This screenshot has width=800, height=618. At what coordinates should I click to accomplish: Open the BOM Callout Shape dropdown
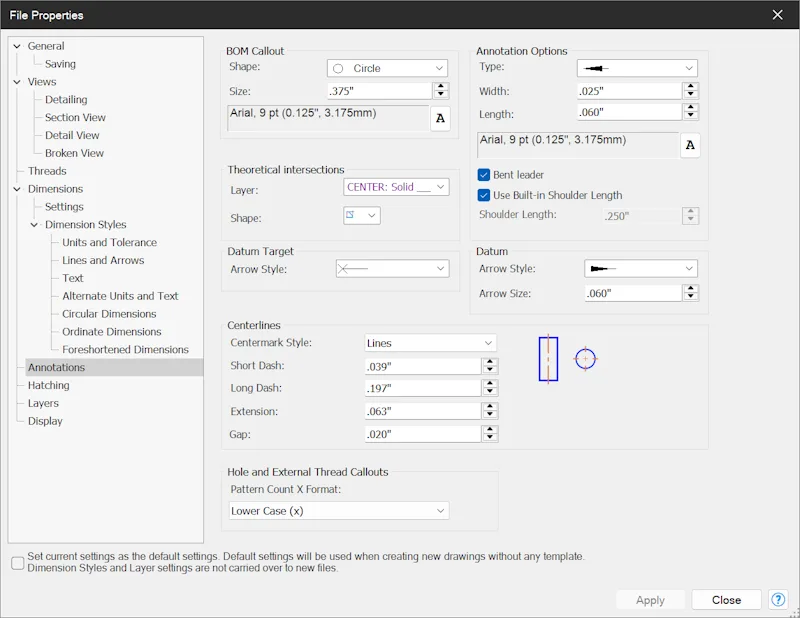pos(387,68)
